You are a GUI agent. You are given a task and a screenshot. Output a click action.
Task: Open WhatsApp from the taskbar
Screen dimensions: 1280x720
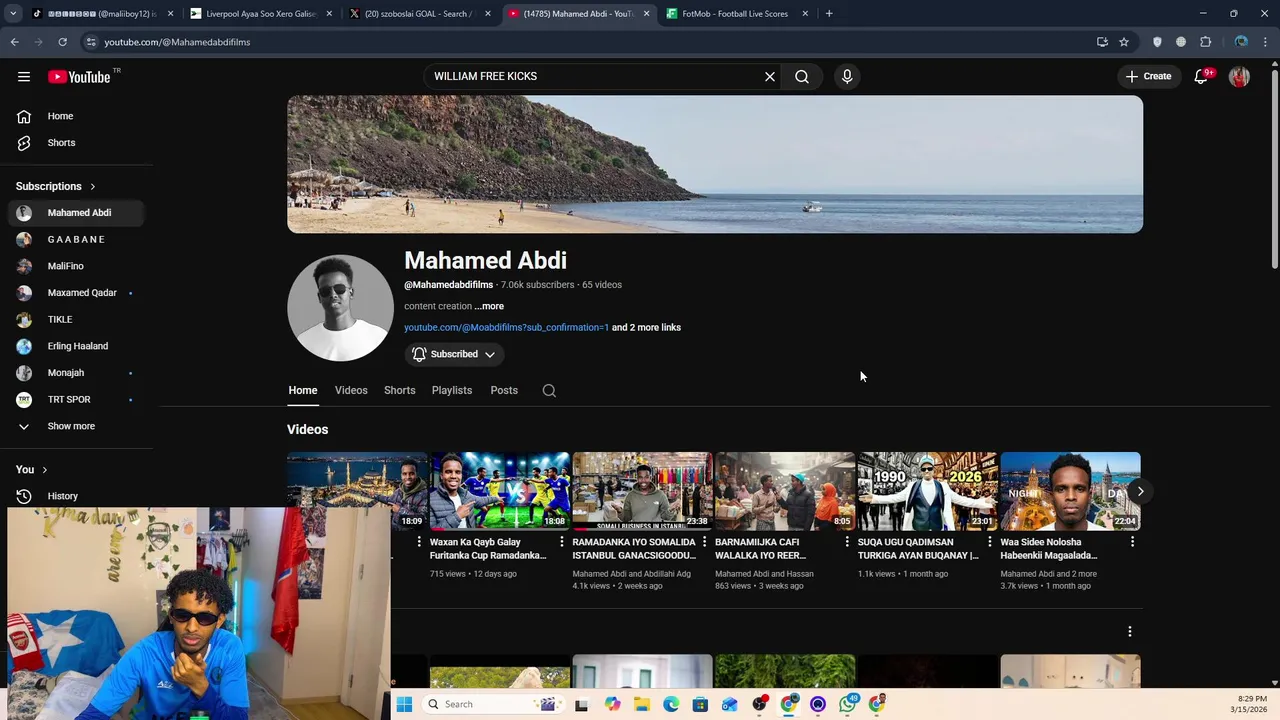point(848,704)
